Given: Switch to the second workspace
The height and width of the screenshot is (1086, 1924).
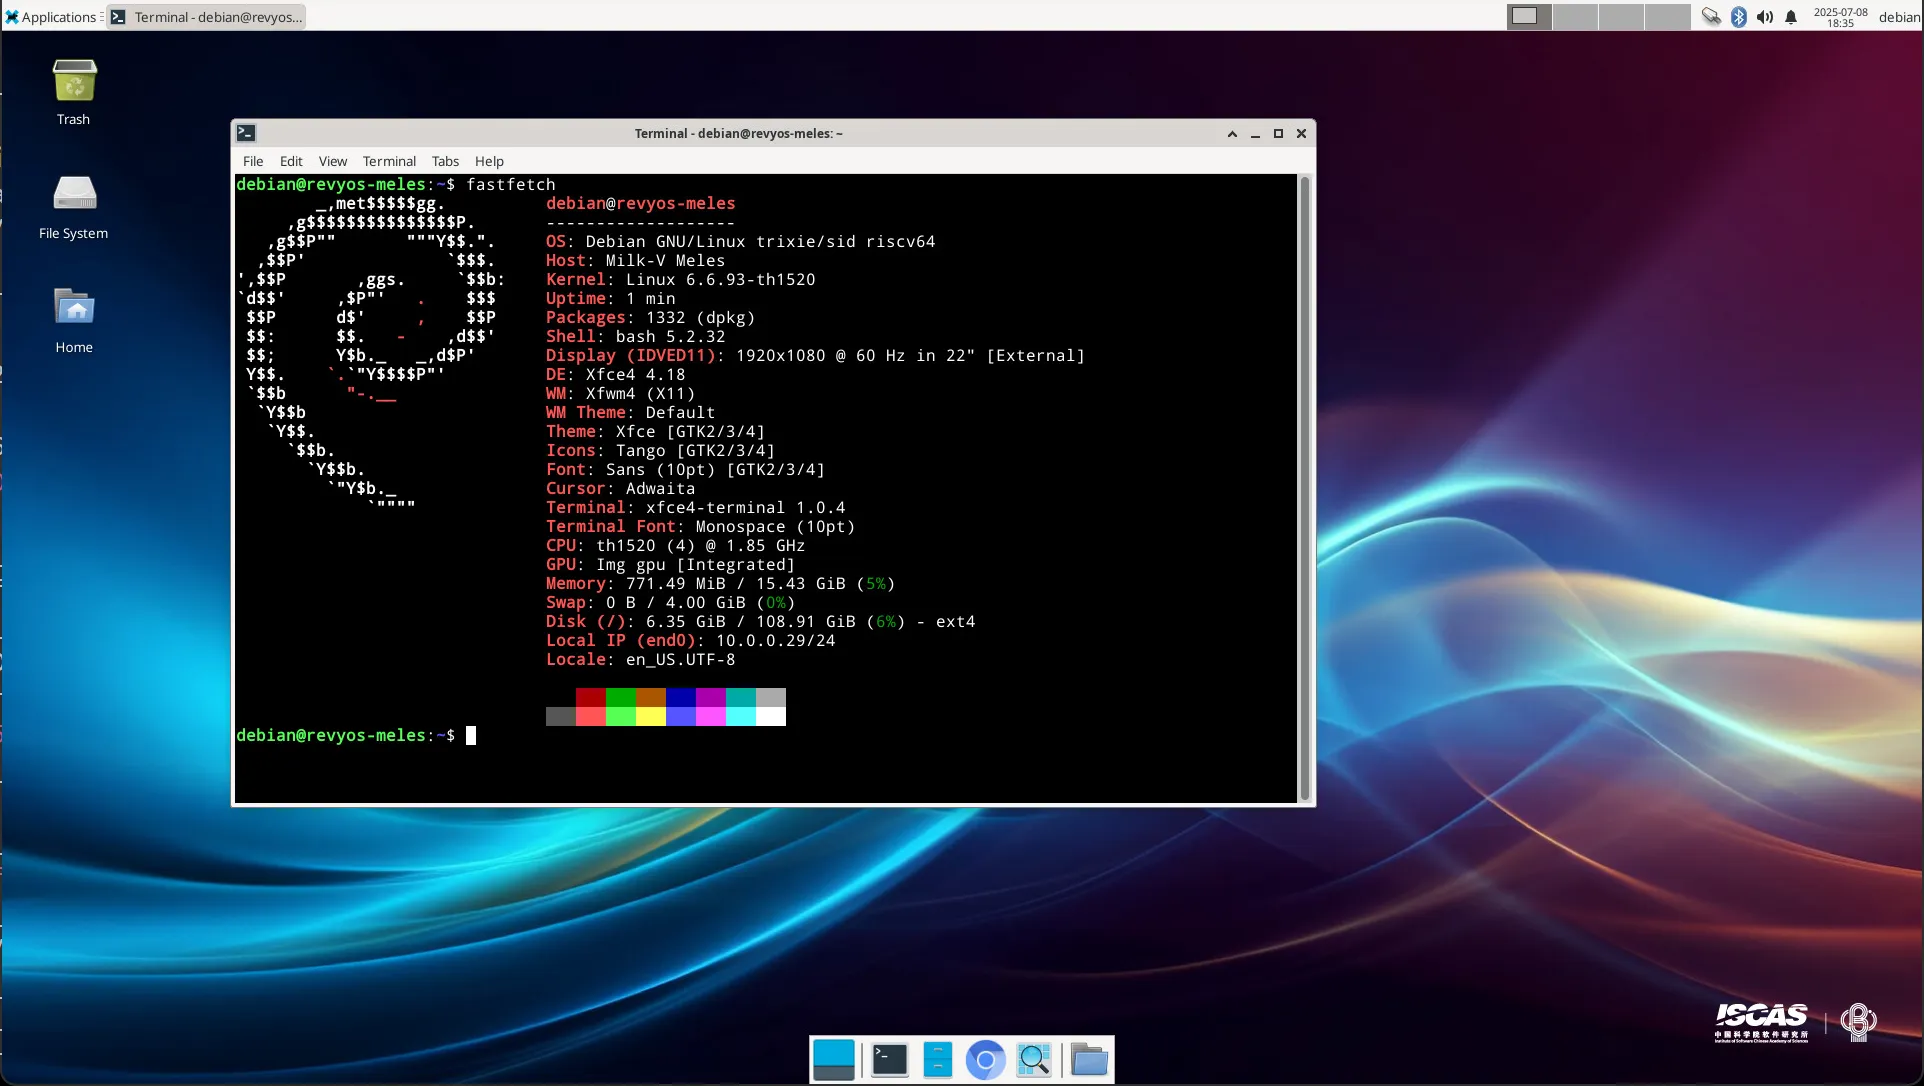Looking at the screenshot, I should click(x=1575, y=16).
